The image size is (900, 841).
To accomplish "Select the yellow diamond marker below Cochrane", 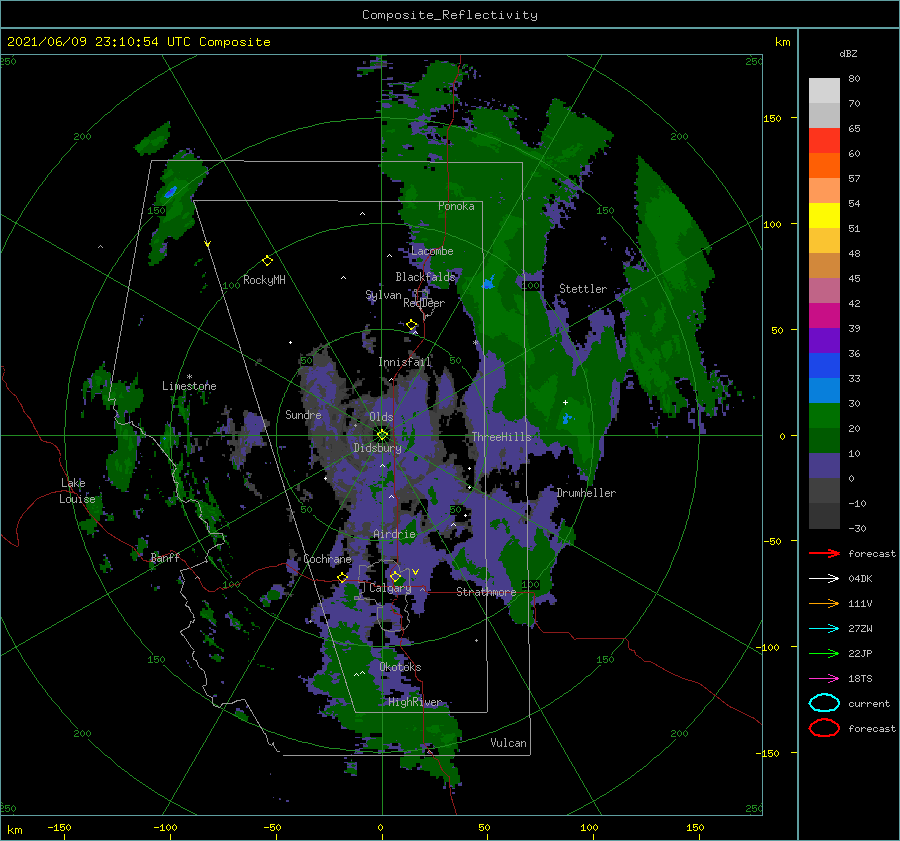I will [342, 577].
